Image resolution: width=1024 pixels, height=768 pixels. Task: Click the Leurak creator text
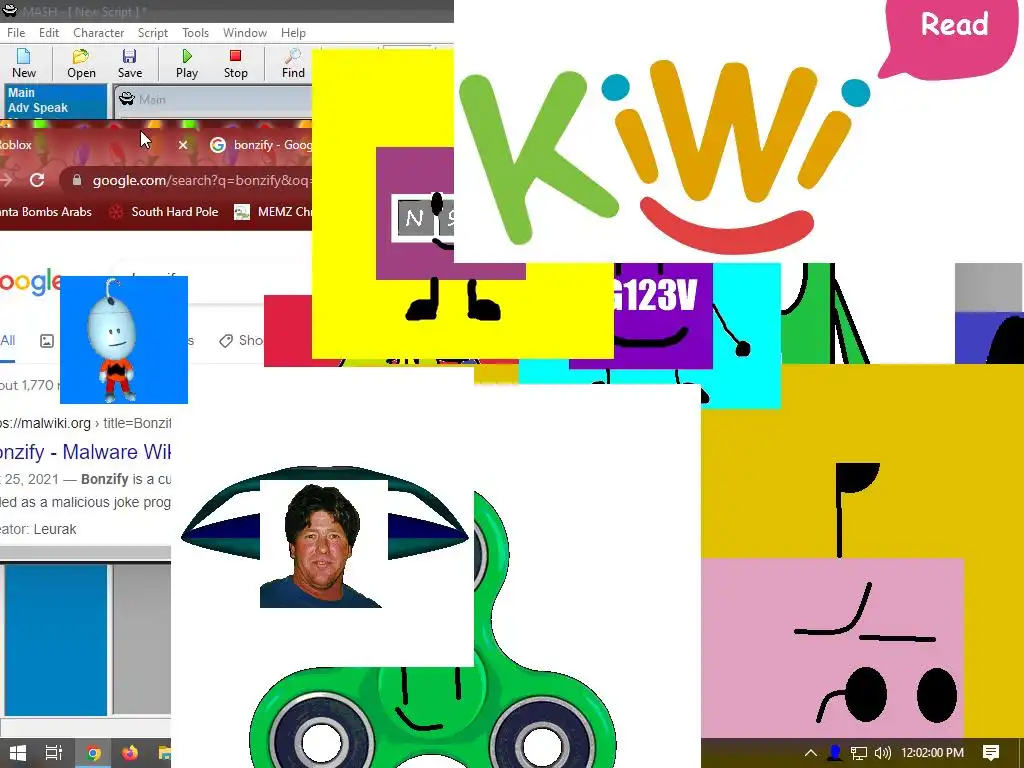(55, 529)
